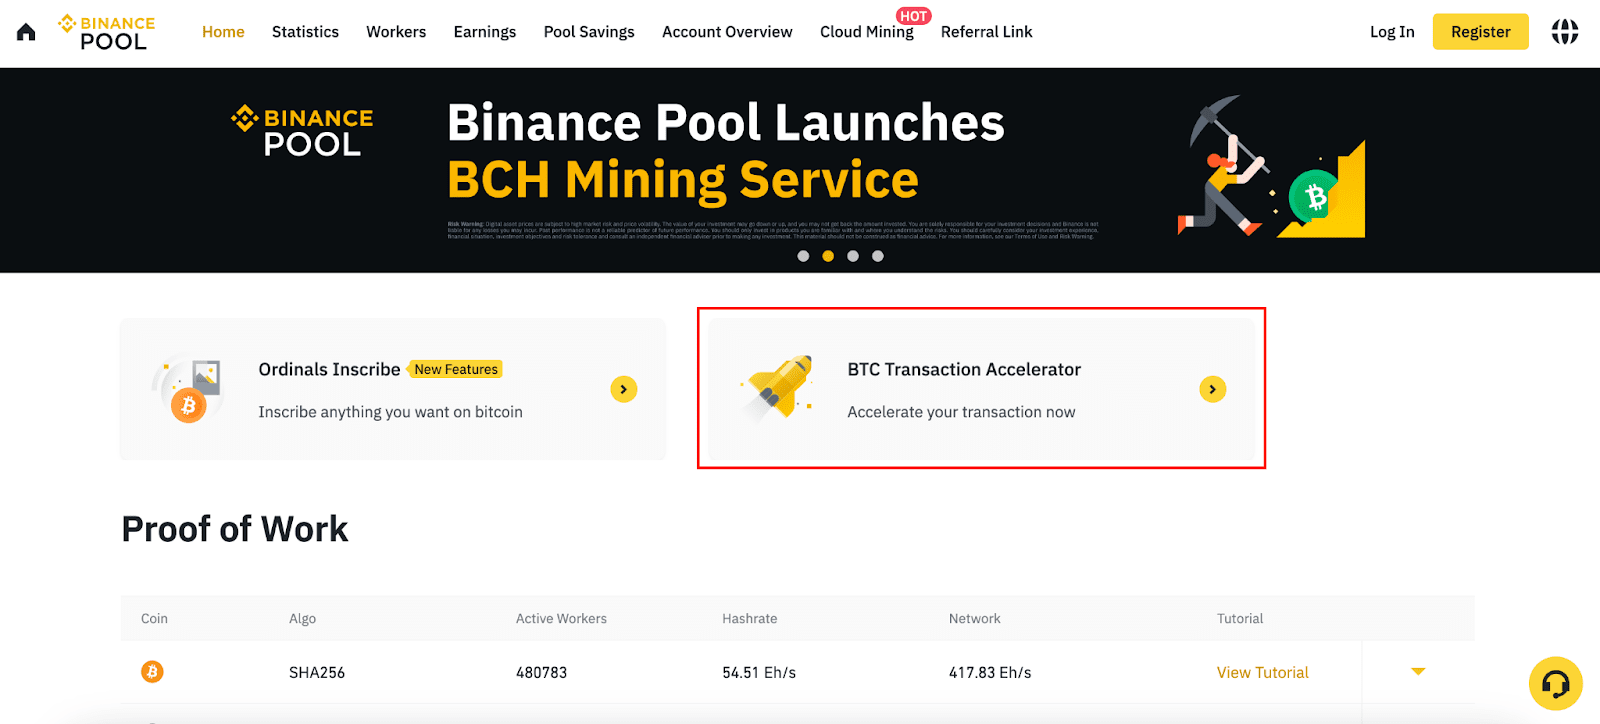Open the Account Overview menu item
This screenshot has height=724, width=1600.
(x=727, y=32)
